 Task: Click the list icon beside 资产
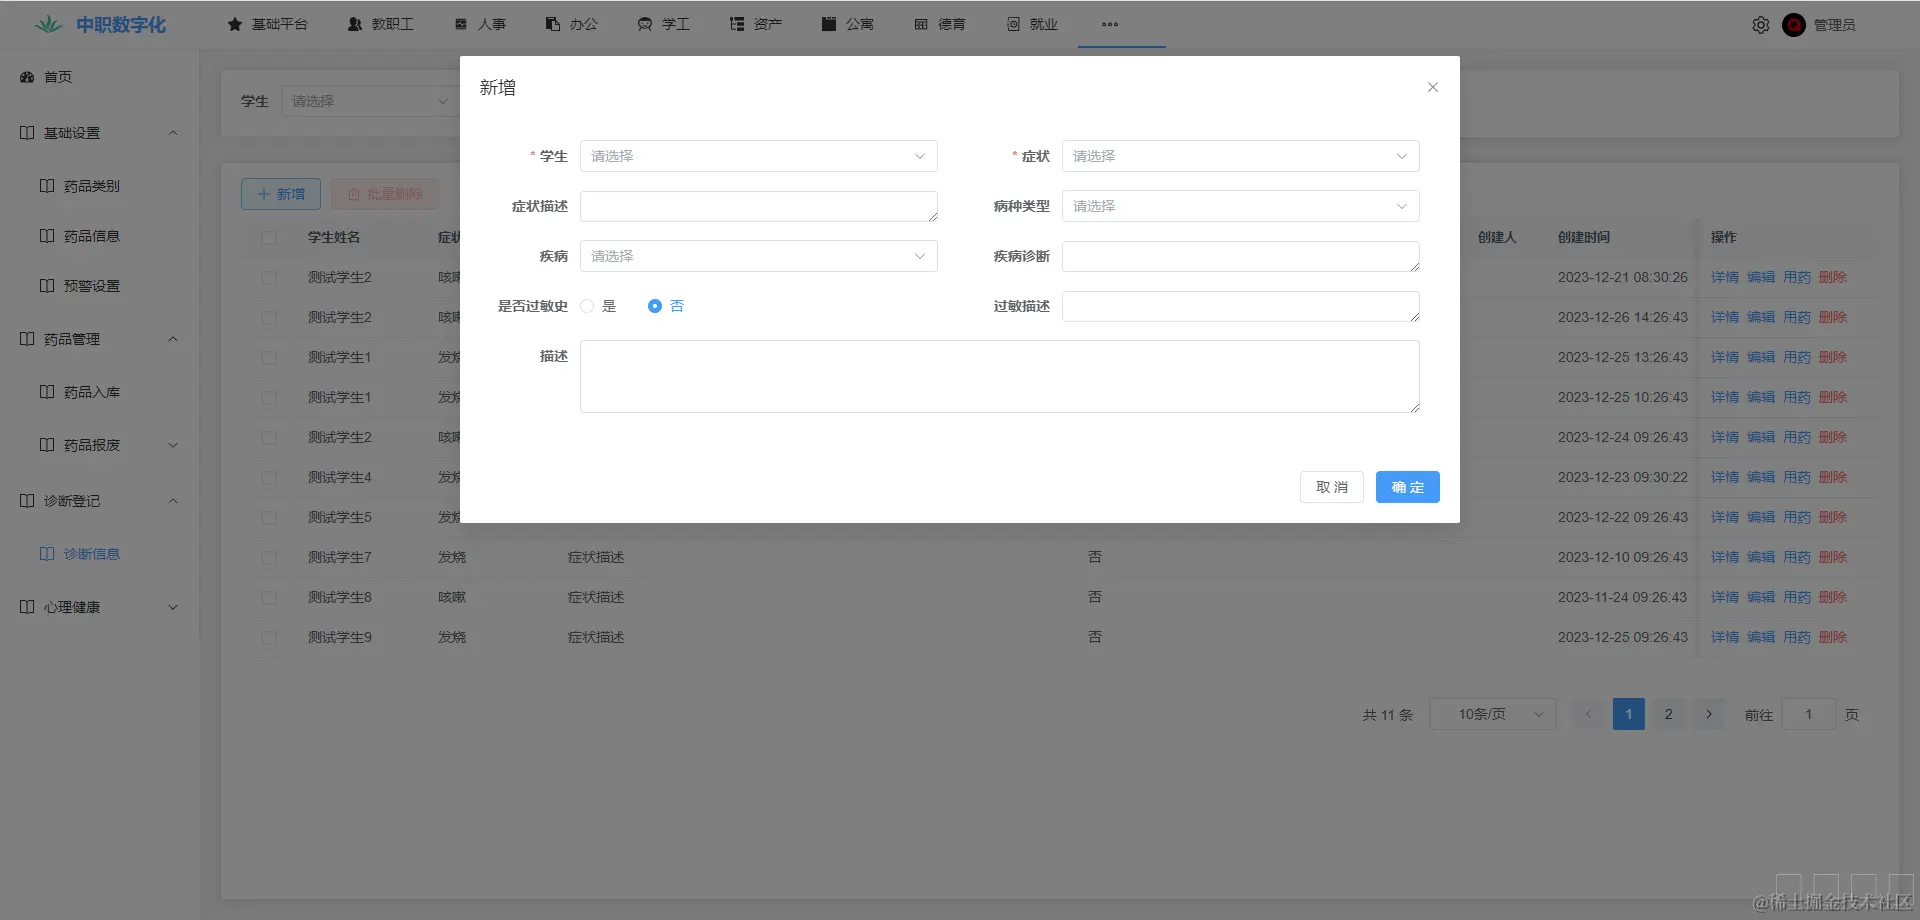pyautogui.click(x=737, y=24)
